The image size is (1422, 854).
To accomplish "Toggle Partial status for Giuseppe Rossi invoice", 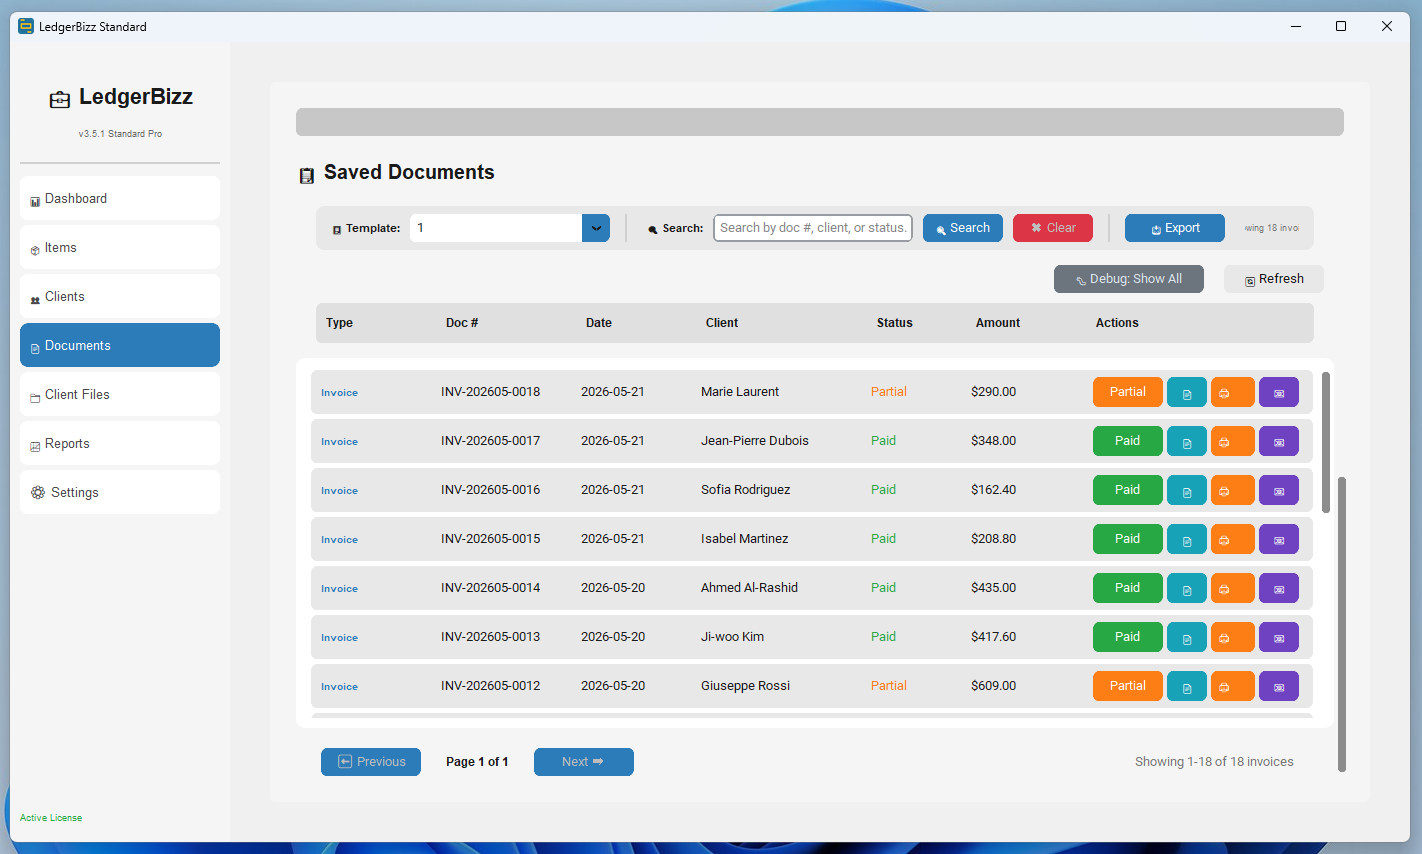I will click(1128, 686).
